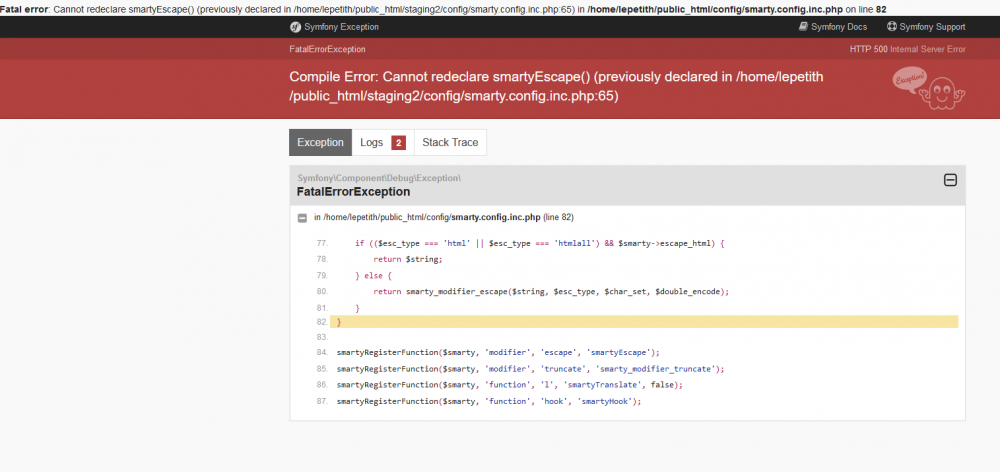Click the Symfony Docs book icon
Viewport: 1000px width, 472px height.
(803, 27)
